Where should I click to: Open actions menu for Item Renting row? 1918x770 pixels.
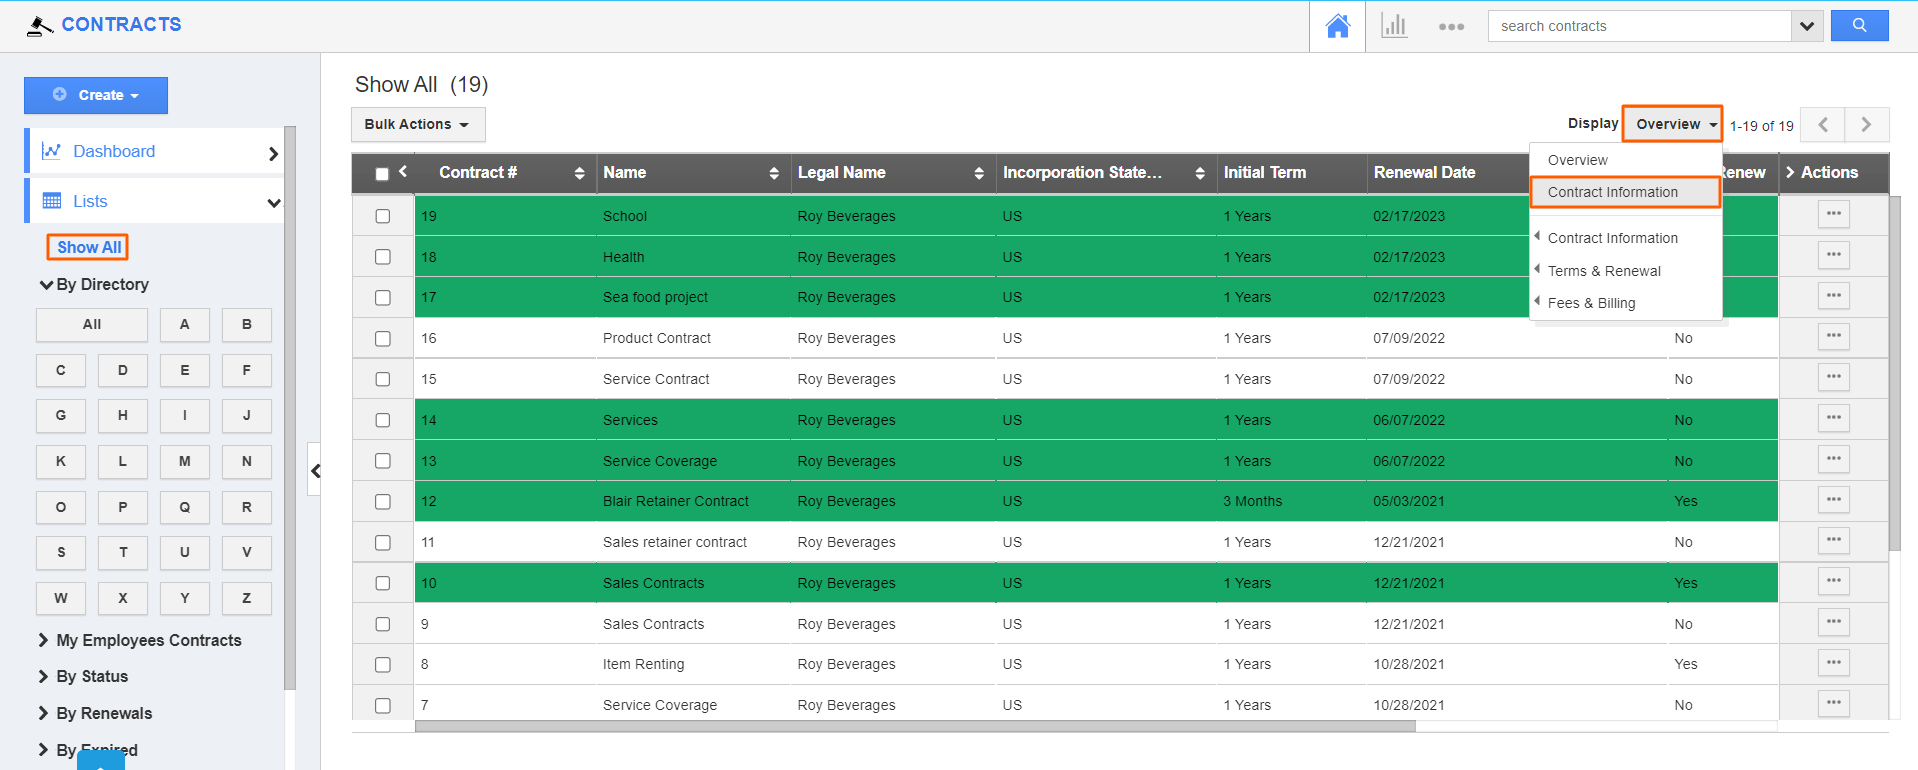click(x=1833, y=663)
